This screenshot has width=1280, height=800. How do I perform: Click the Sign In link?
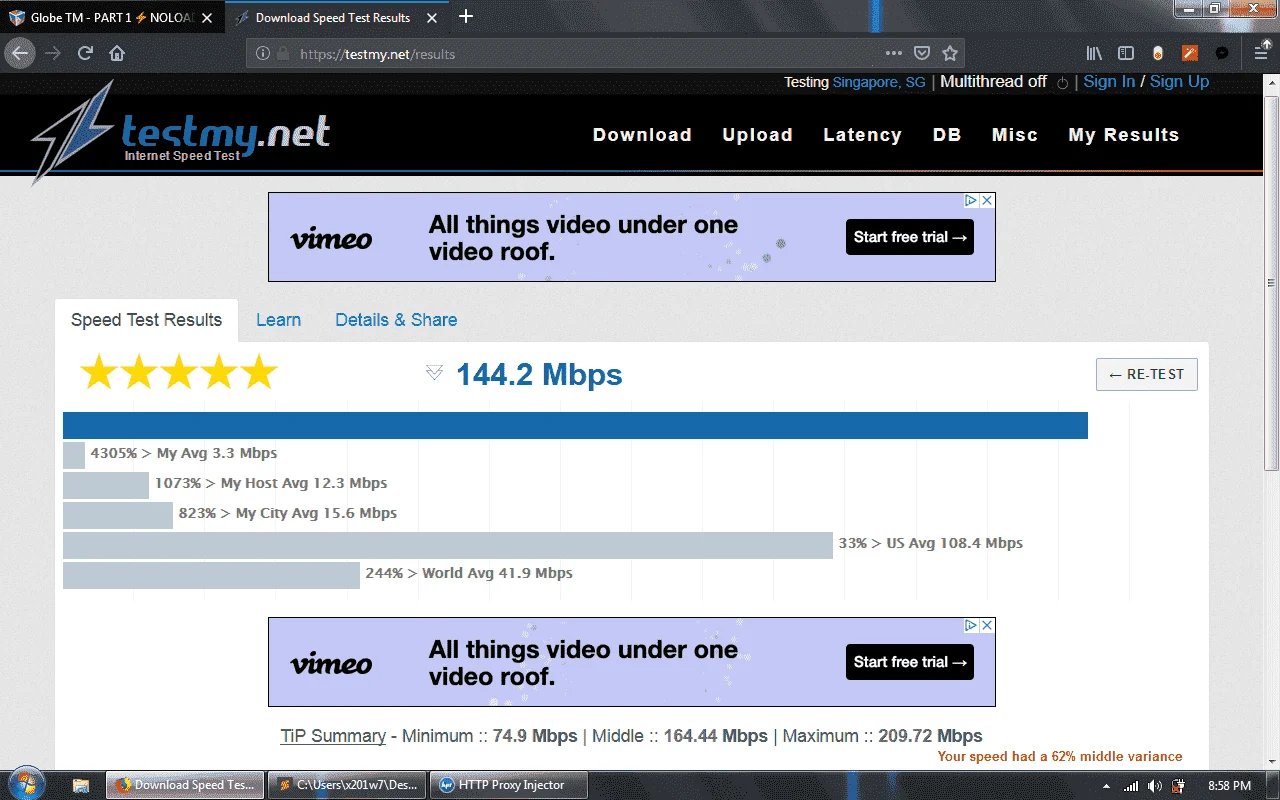coord(1109,82)
